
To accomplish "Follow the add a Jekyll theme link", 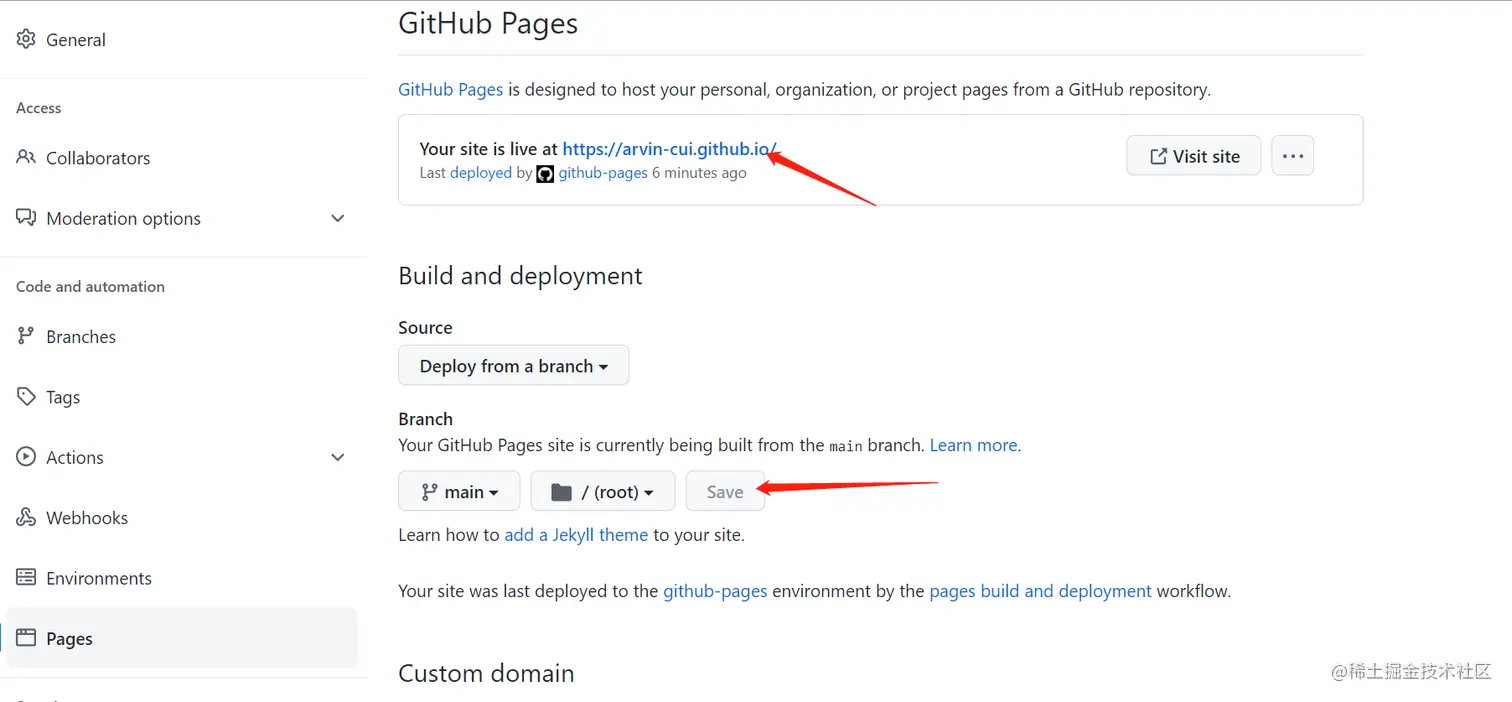I will click(576, 535).
